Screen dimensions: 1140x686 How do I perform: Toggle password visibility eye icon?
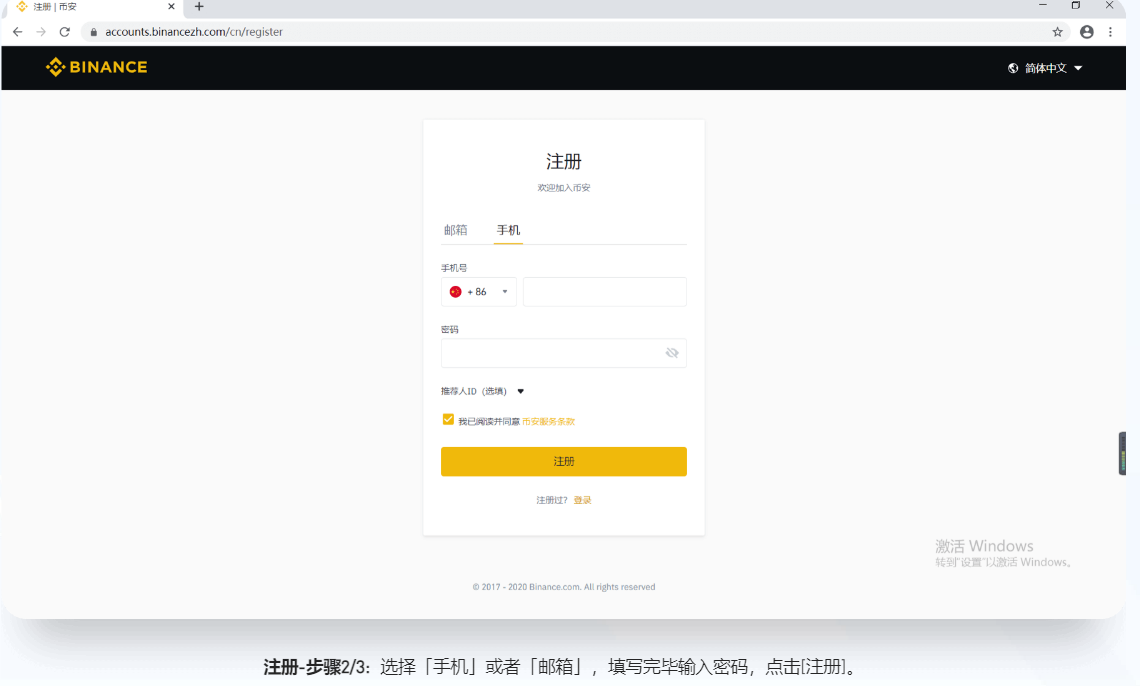(672, 353)
